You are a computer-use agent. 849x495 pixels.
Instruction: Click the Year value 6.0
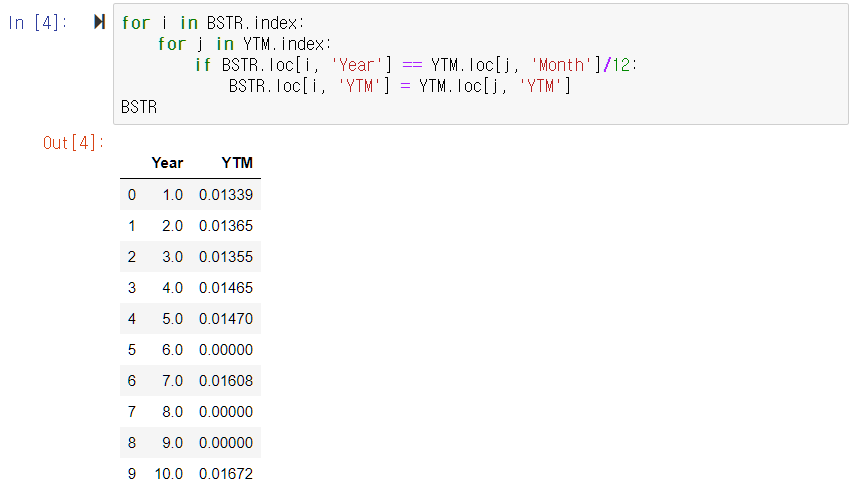[172, 350]
